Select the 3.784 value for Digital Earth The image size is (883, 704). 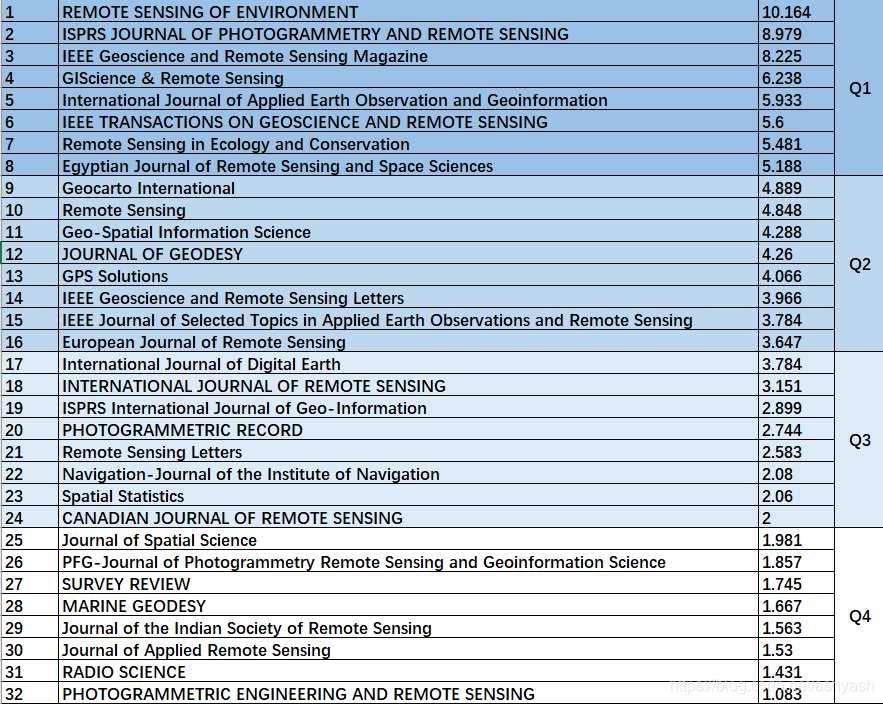[x=796, y=364]
